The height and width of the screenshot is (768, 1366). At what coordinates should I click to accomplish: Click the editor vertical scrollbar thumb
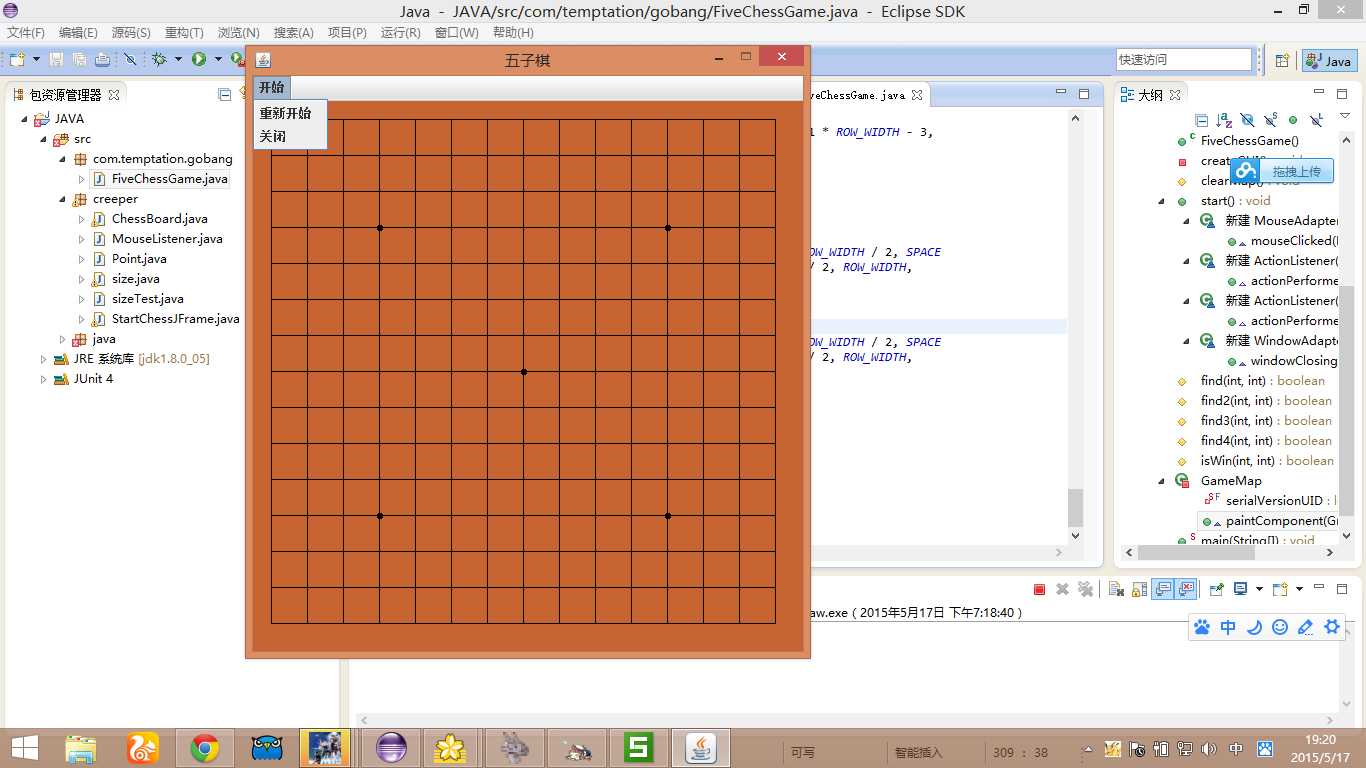(1075, 508)
